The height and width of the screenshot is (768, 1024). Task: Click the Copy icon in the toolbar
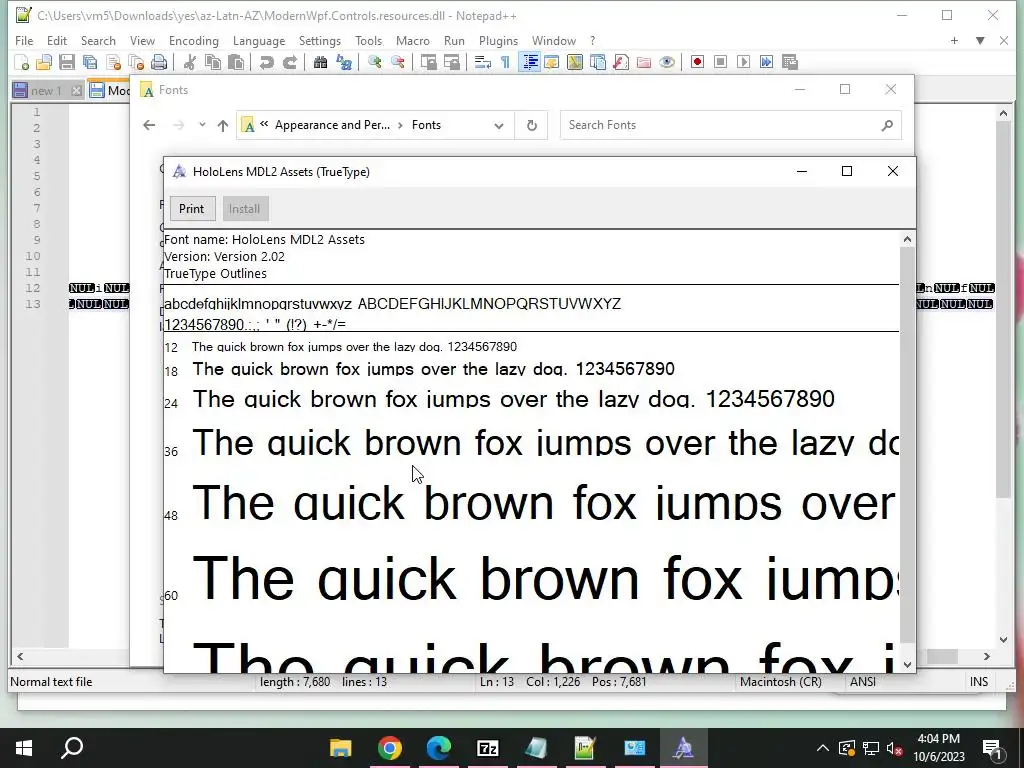coord(213,62)
